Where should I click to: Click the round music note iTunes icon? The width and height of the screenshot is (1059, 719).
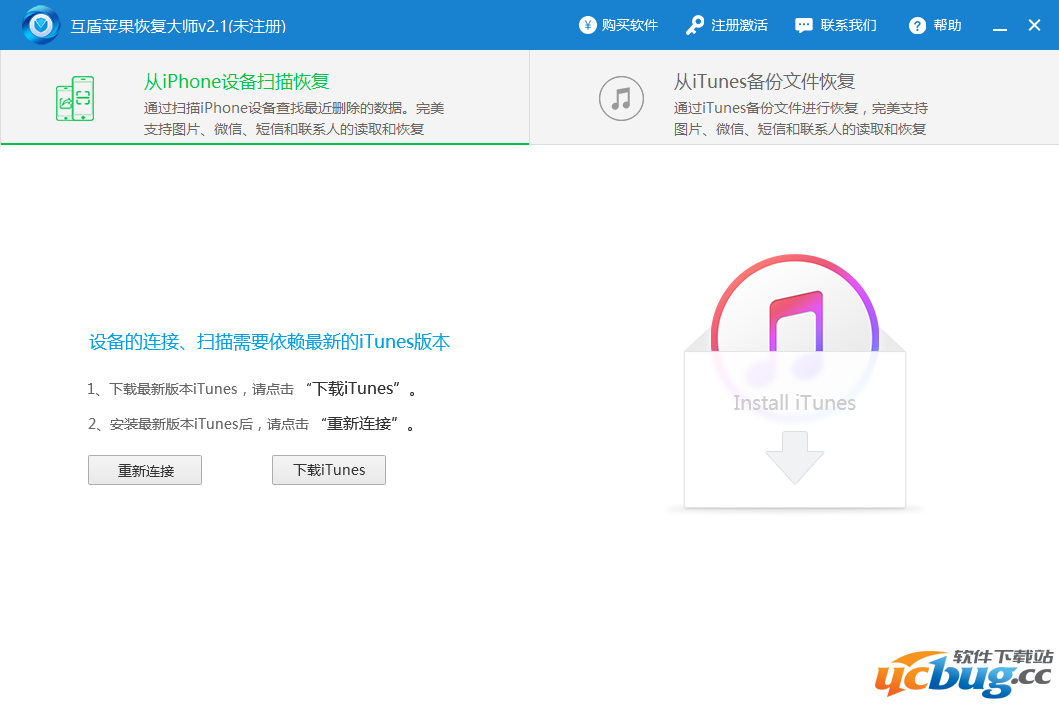[621, 99]
